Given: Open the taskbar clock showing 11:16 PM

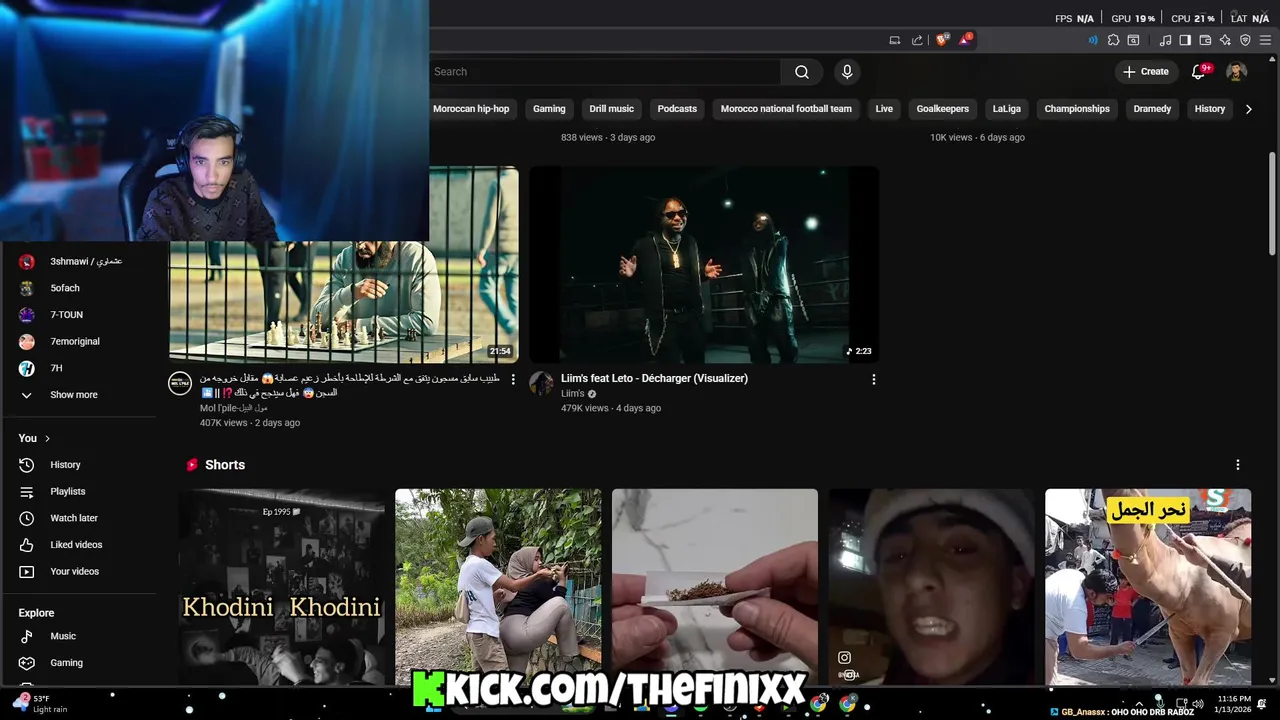Looking at the screenshot, I should click(x=1234, y=704).
